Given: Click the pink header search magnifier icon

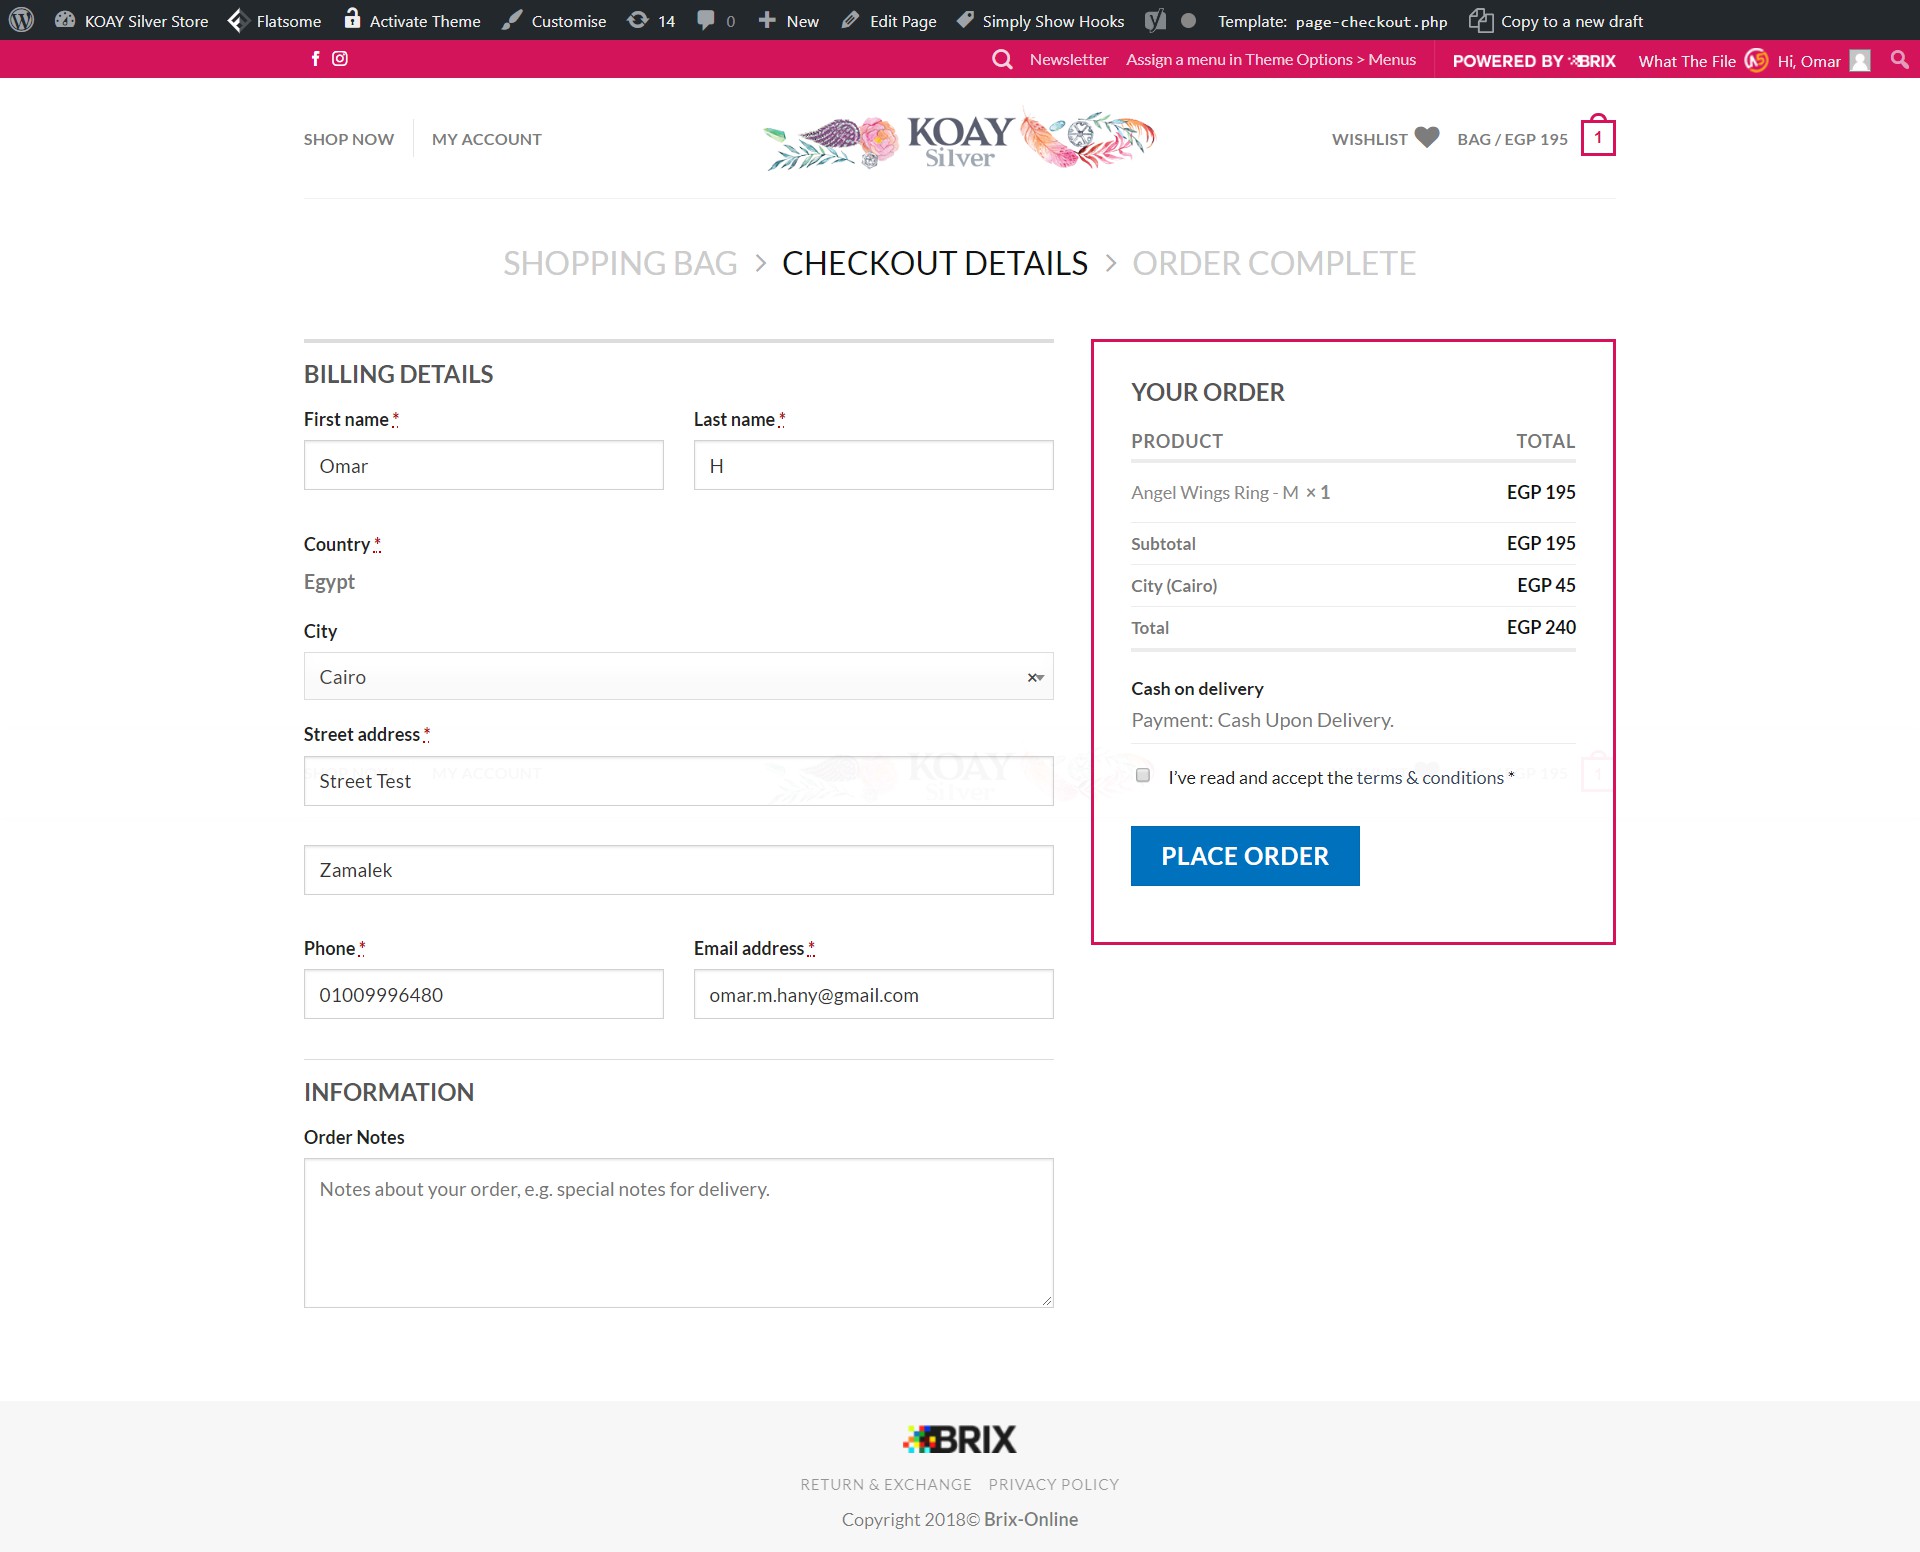Looking at the screenshot, I should (1002, 60).
